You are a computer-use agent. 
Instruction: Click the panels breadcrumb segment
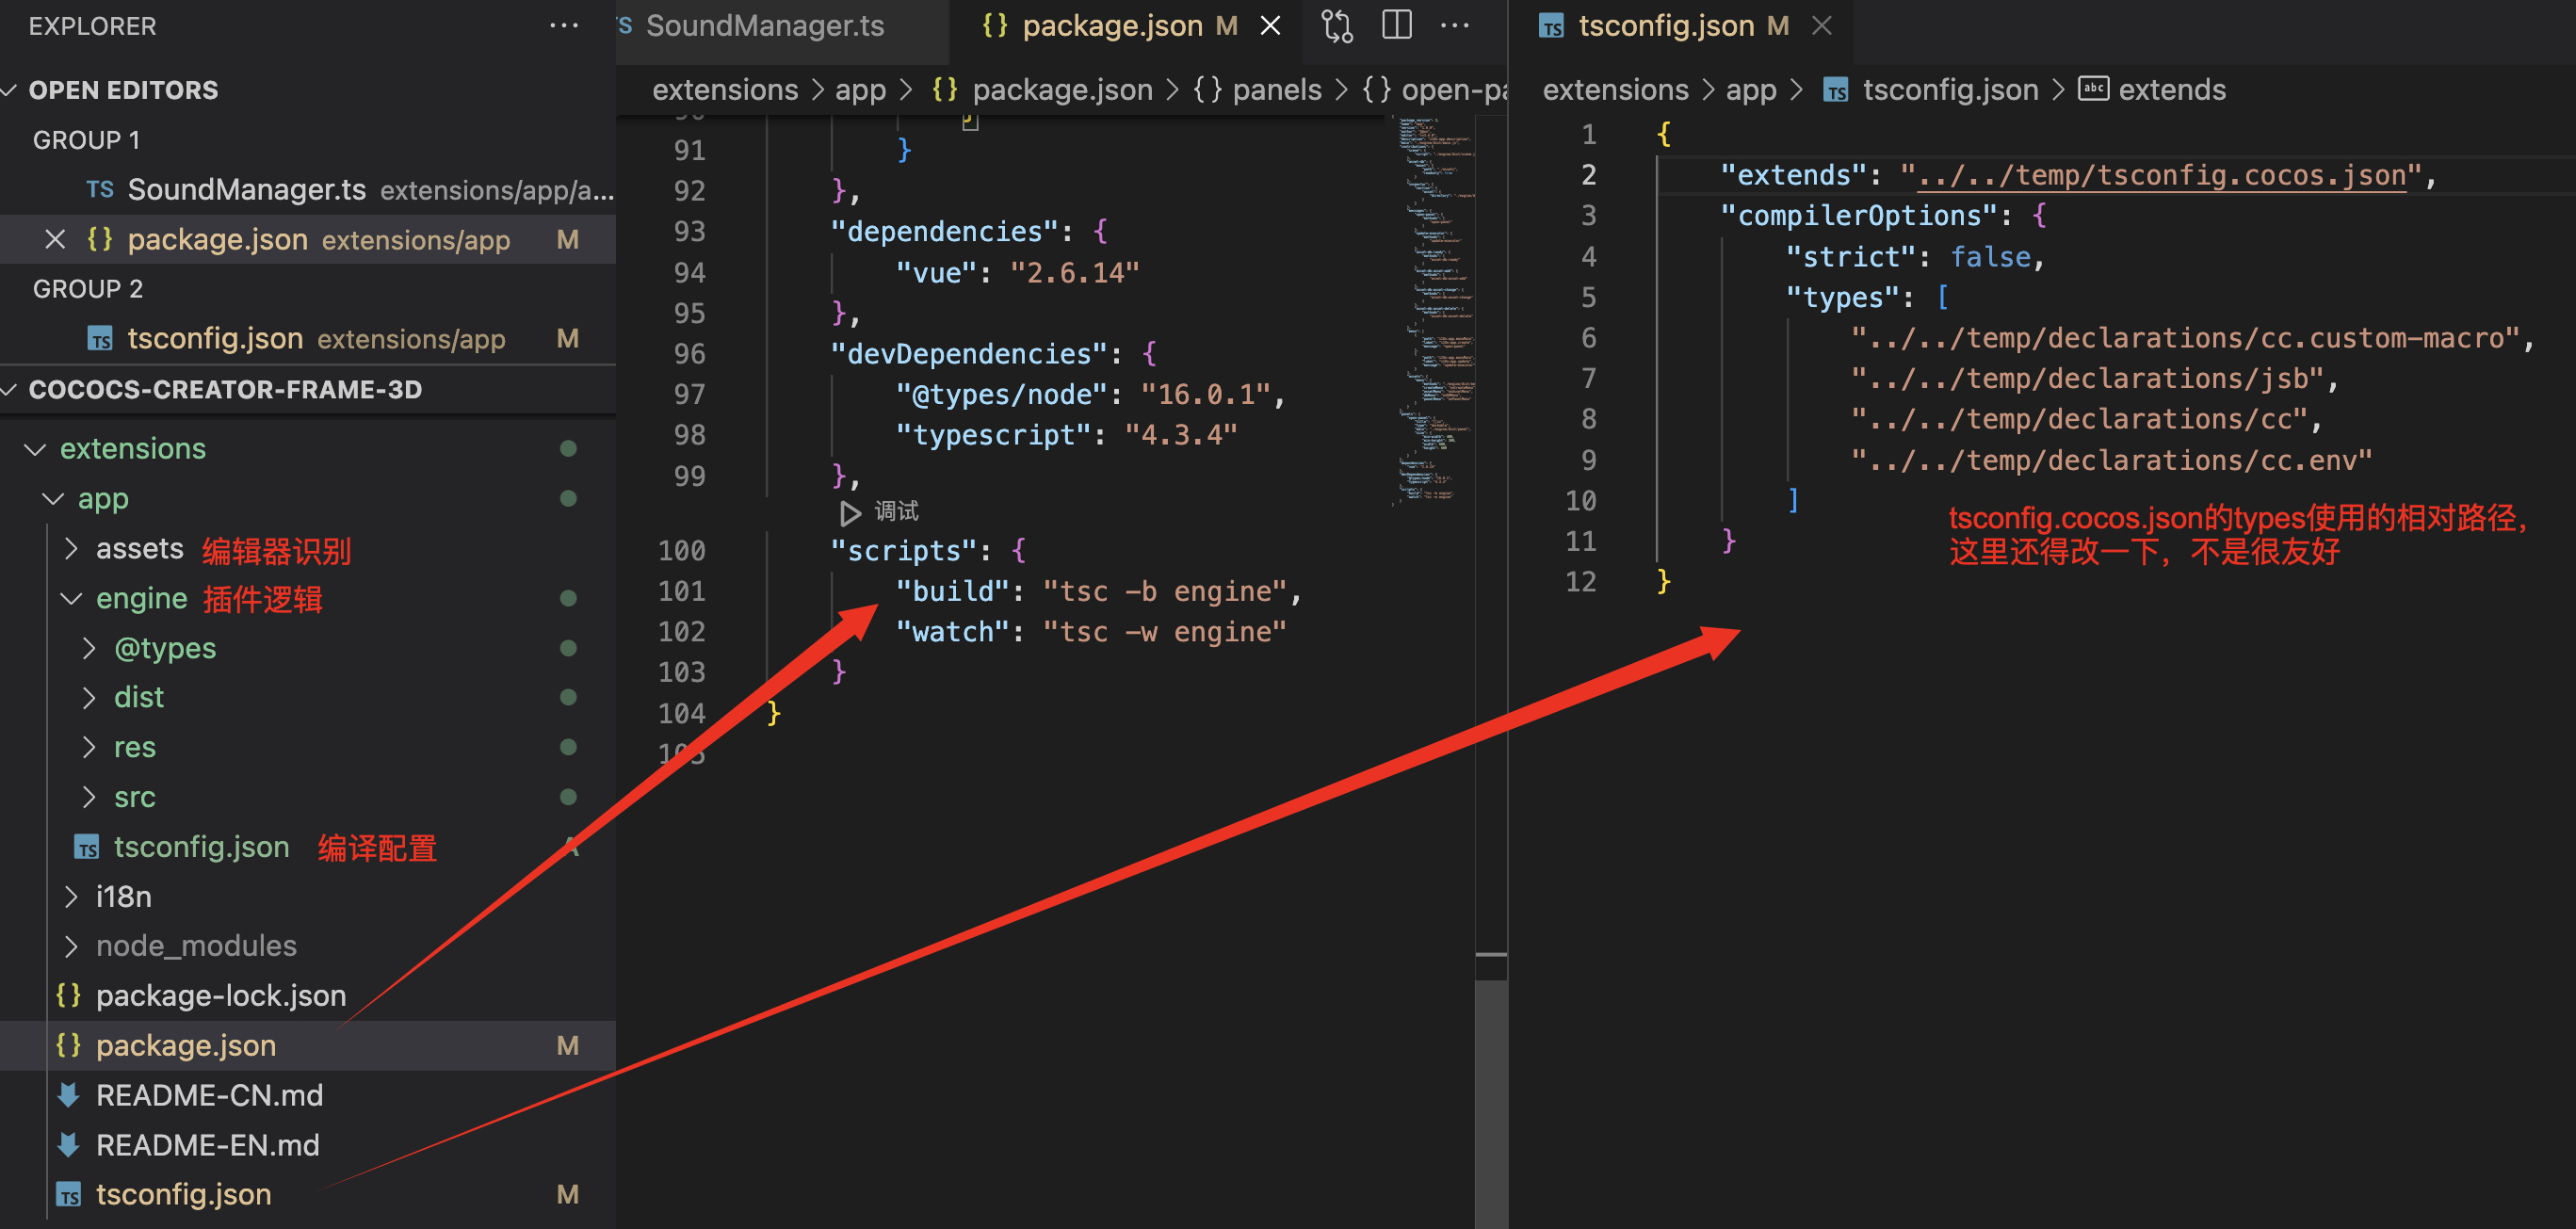pyautogui.click(x=1276, y=90)
